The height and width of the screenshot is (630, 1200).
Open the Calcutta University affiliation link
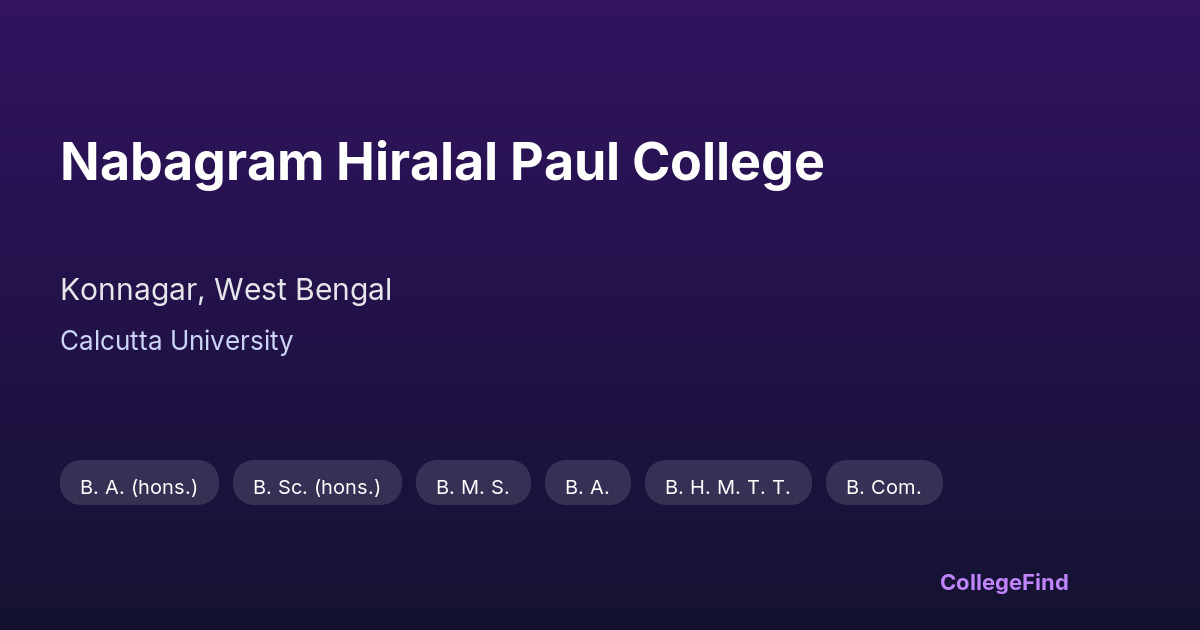[x=176, y=341]
